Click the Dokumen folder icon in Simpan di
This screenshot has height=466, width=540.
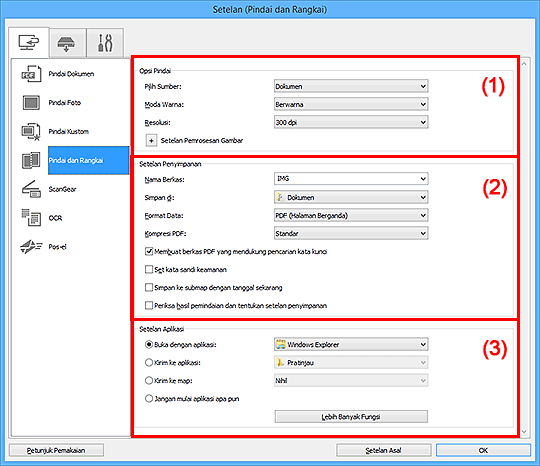tap(280, 197)
